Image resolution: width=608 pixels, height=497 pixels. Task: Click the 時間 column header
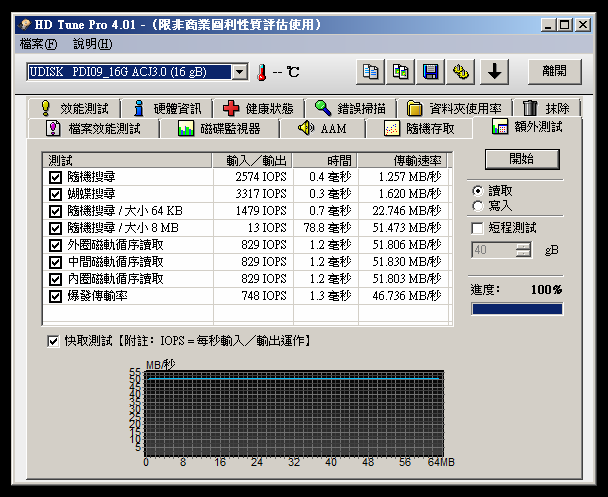(325, 160)
